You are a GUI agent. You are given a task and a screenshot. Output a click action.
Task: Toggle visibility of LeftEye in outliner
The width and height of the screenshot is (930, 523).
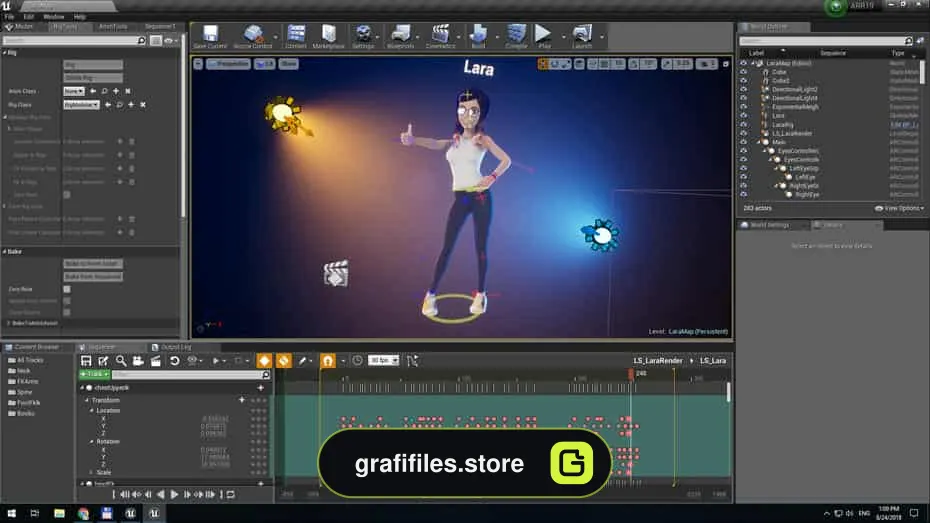point(744,177)
